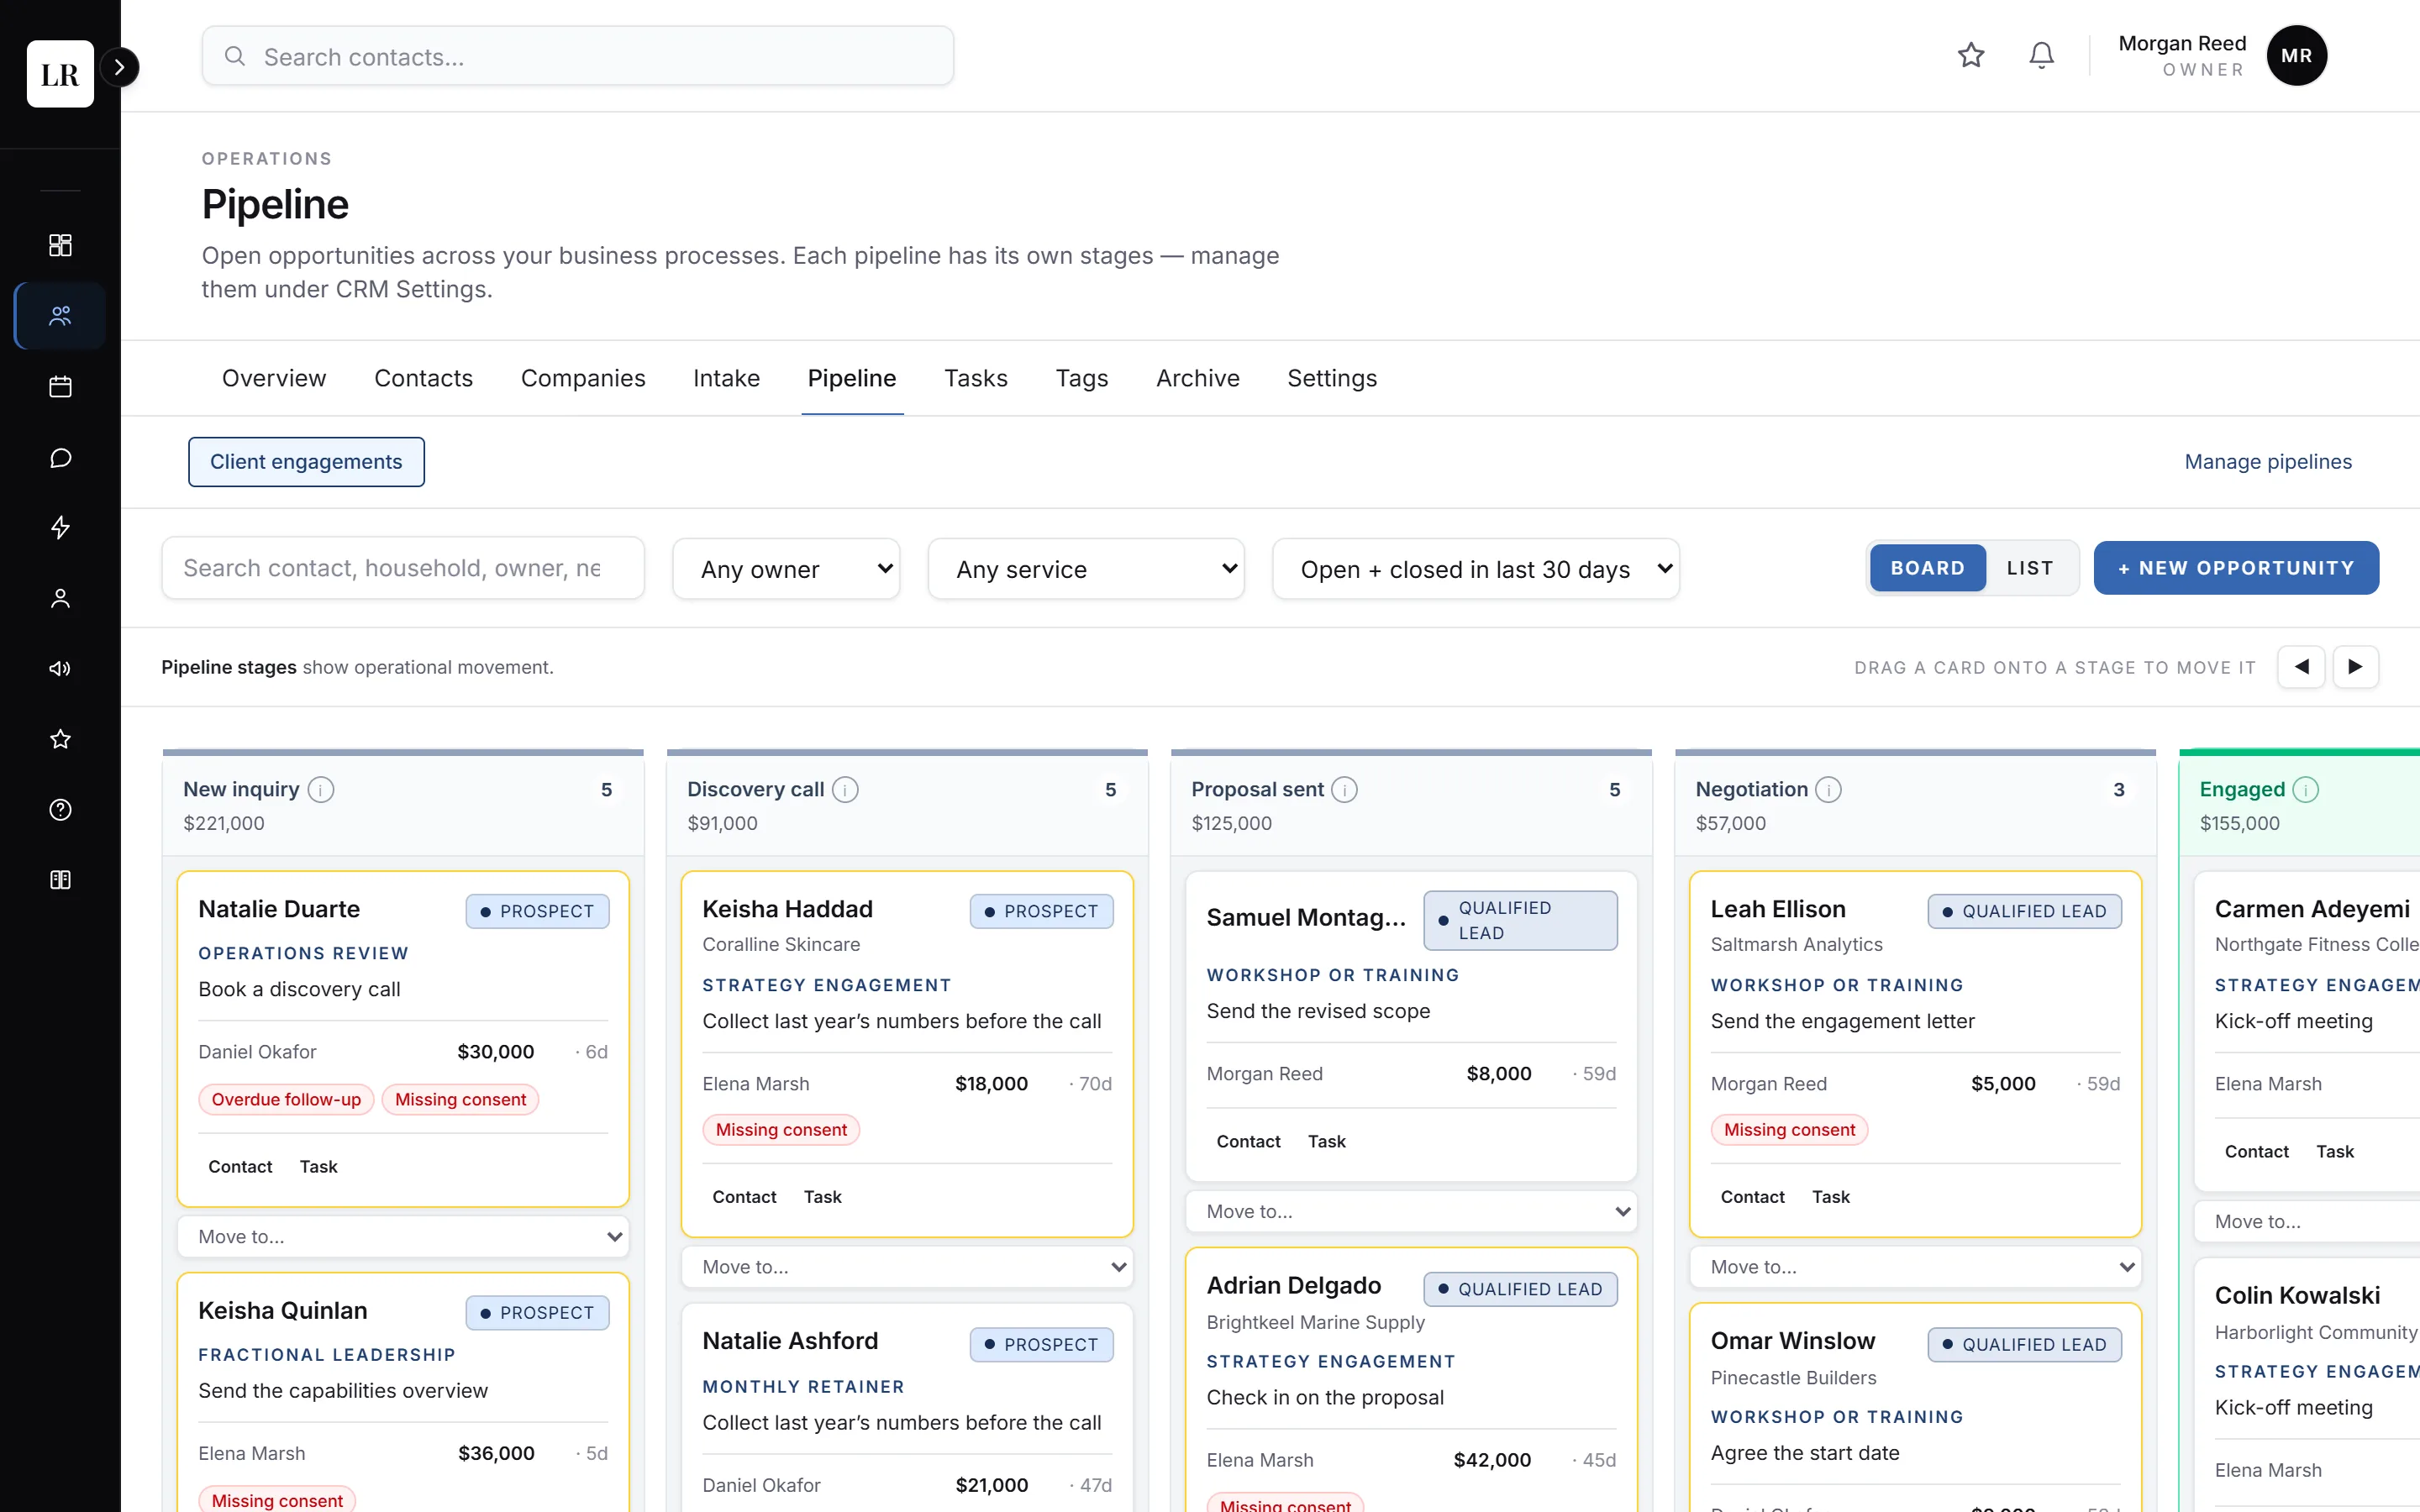
Task: Go to the Contacts tab
Action: 423,378
